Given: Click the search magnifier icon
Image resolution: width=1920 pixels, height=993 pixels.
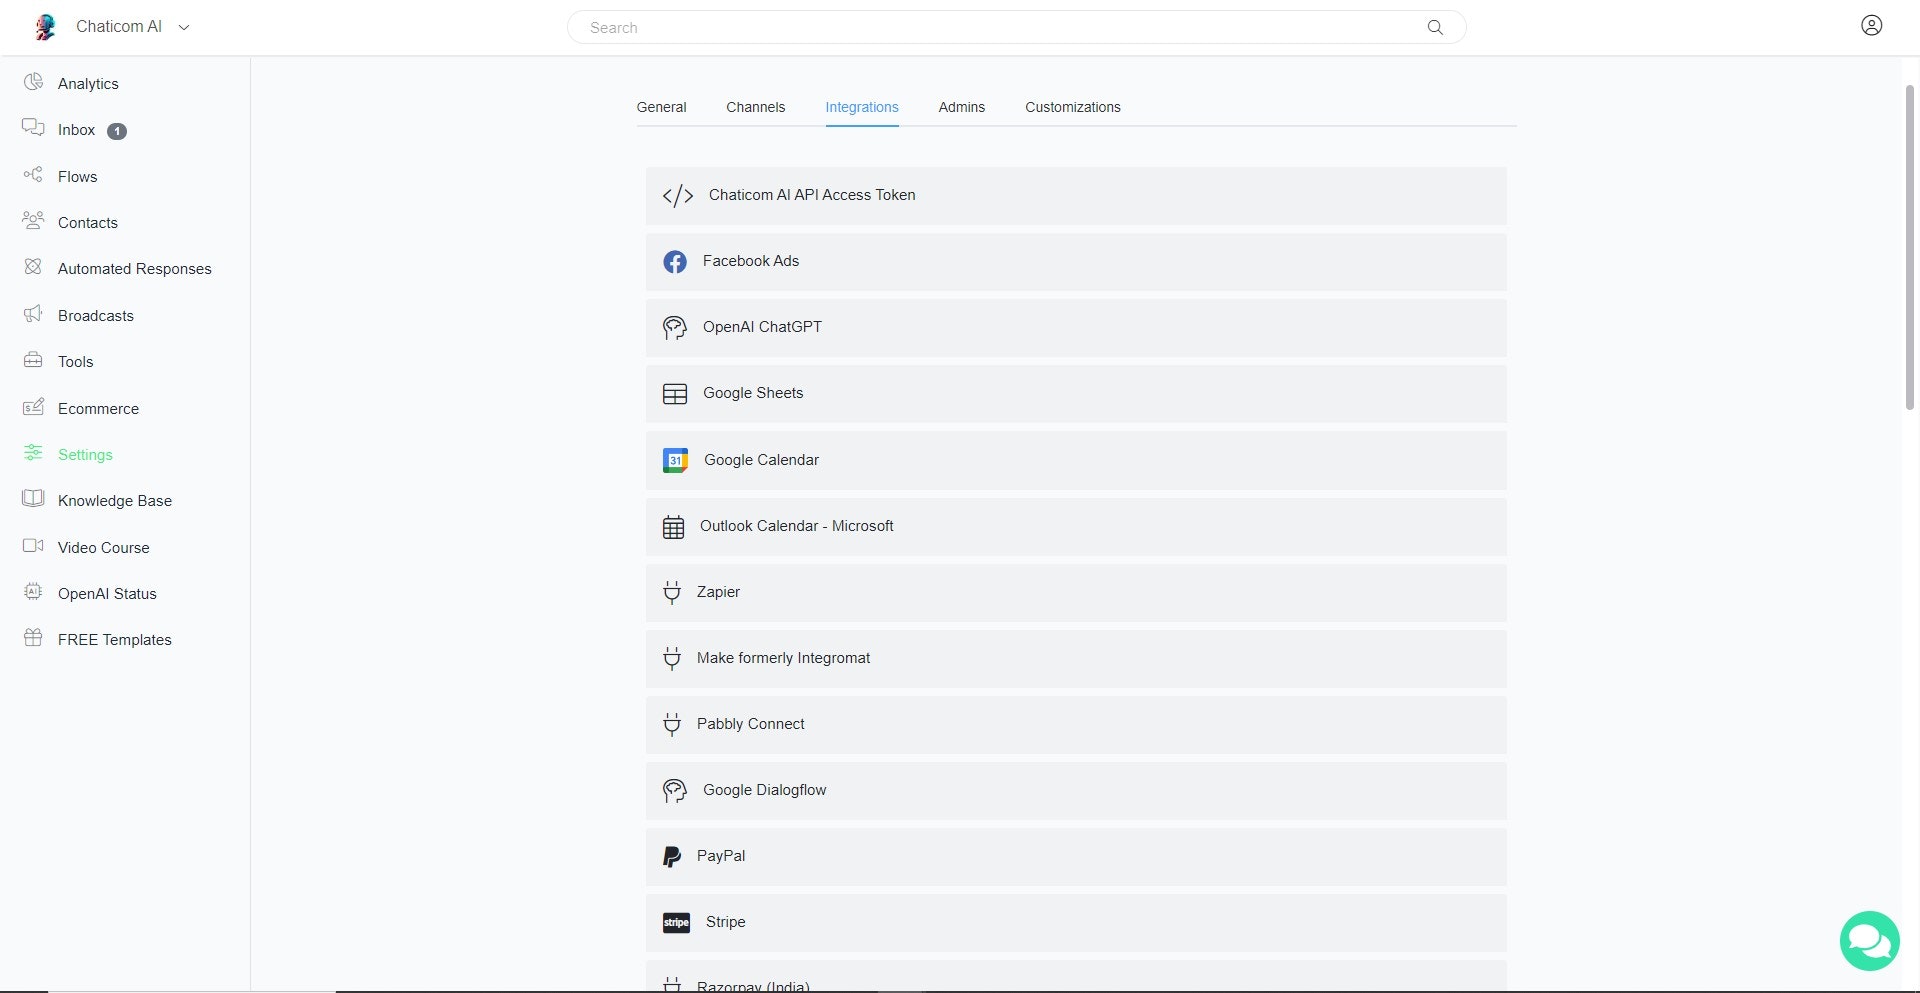Looking at the screenshot, I should (x=1435, y=27).
